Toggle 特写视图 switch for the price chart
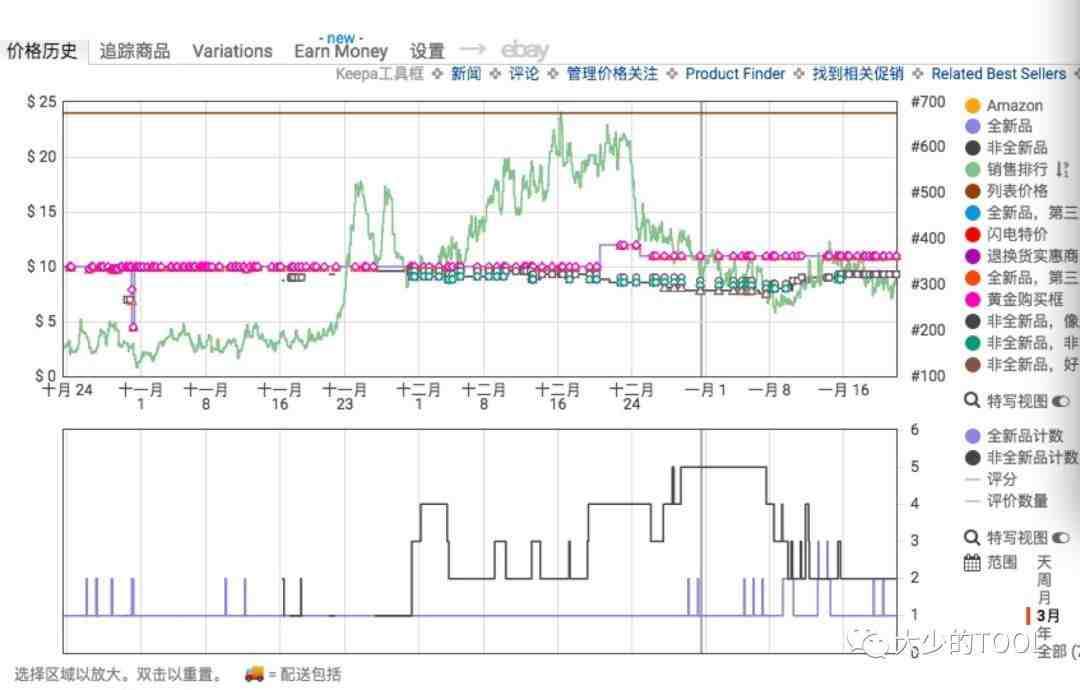The image size is (1080, 690). click(x=1060, y=401)
